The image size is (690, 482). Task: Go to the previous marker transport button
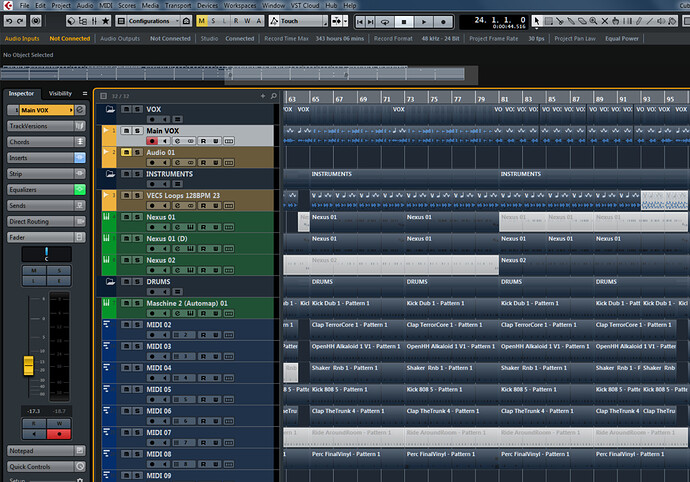click(x=360, y=21)
